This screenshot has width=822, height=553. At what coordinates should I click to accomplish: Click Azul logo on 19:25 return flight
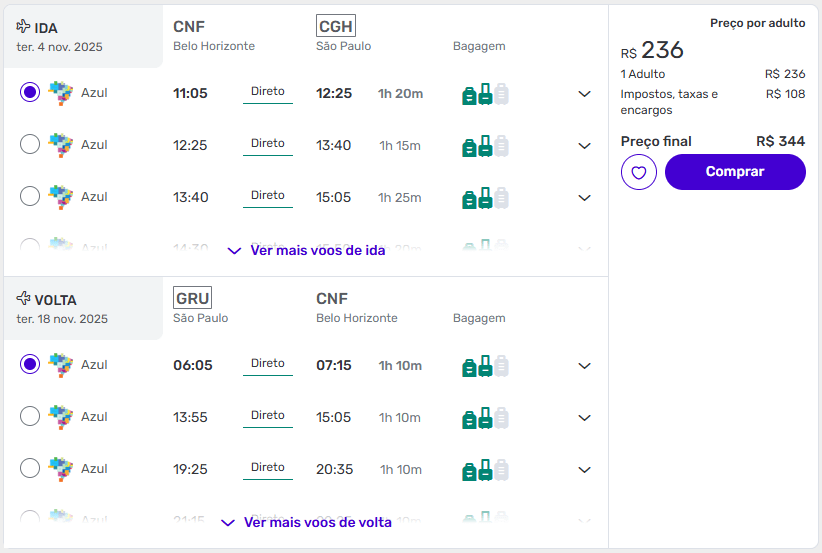click(x=61, y=469)
